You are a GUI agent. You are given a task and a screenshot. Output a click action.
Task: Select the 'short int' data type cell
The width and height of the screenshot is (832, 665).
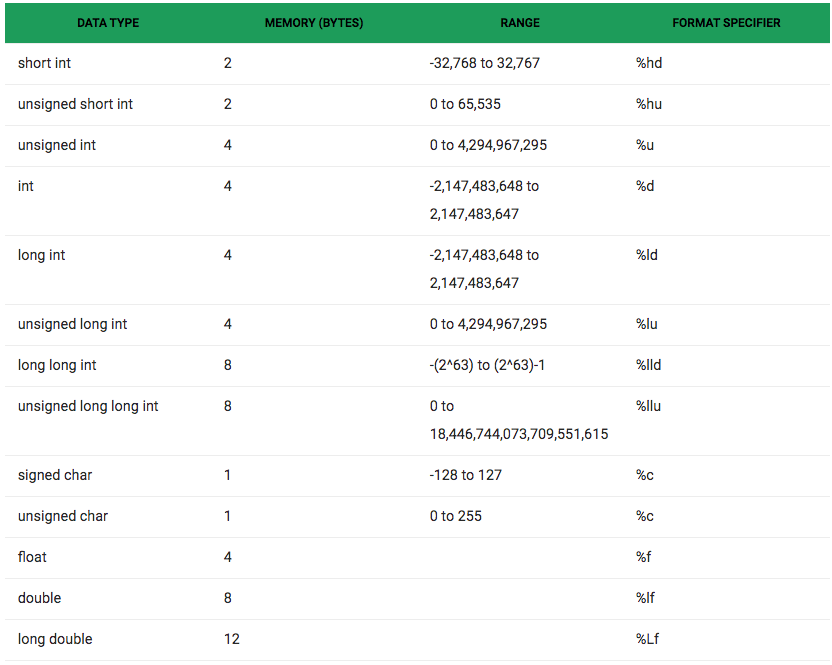(x=45, y=63)
